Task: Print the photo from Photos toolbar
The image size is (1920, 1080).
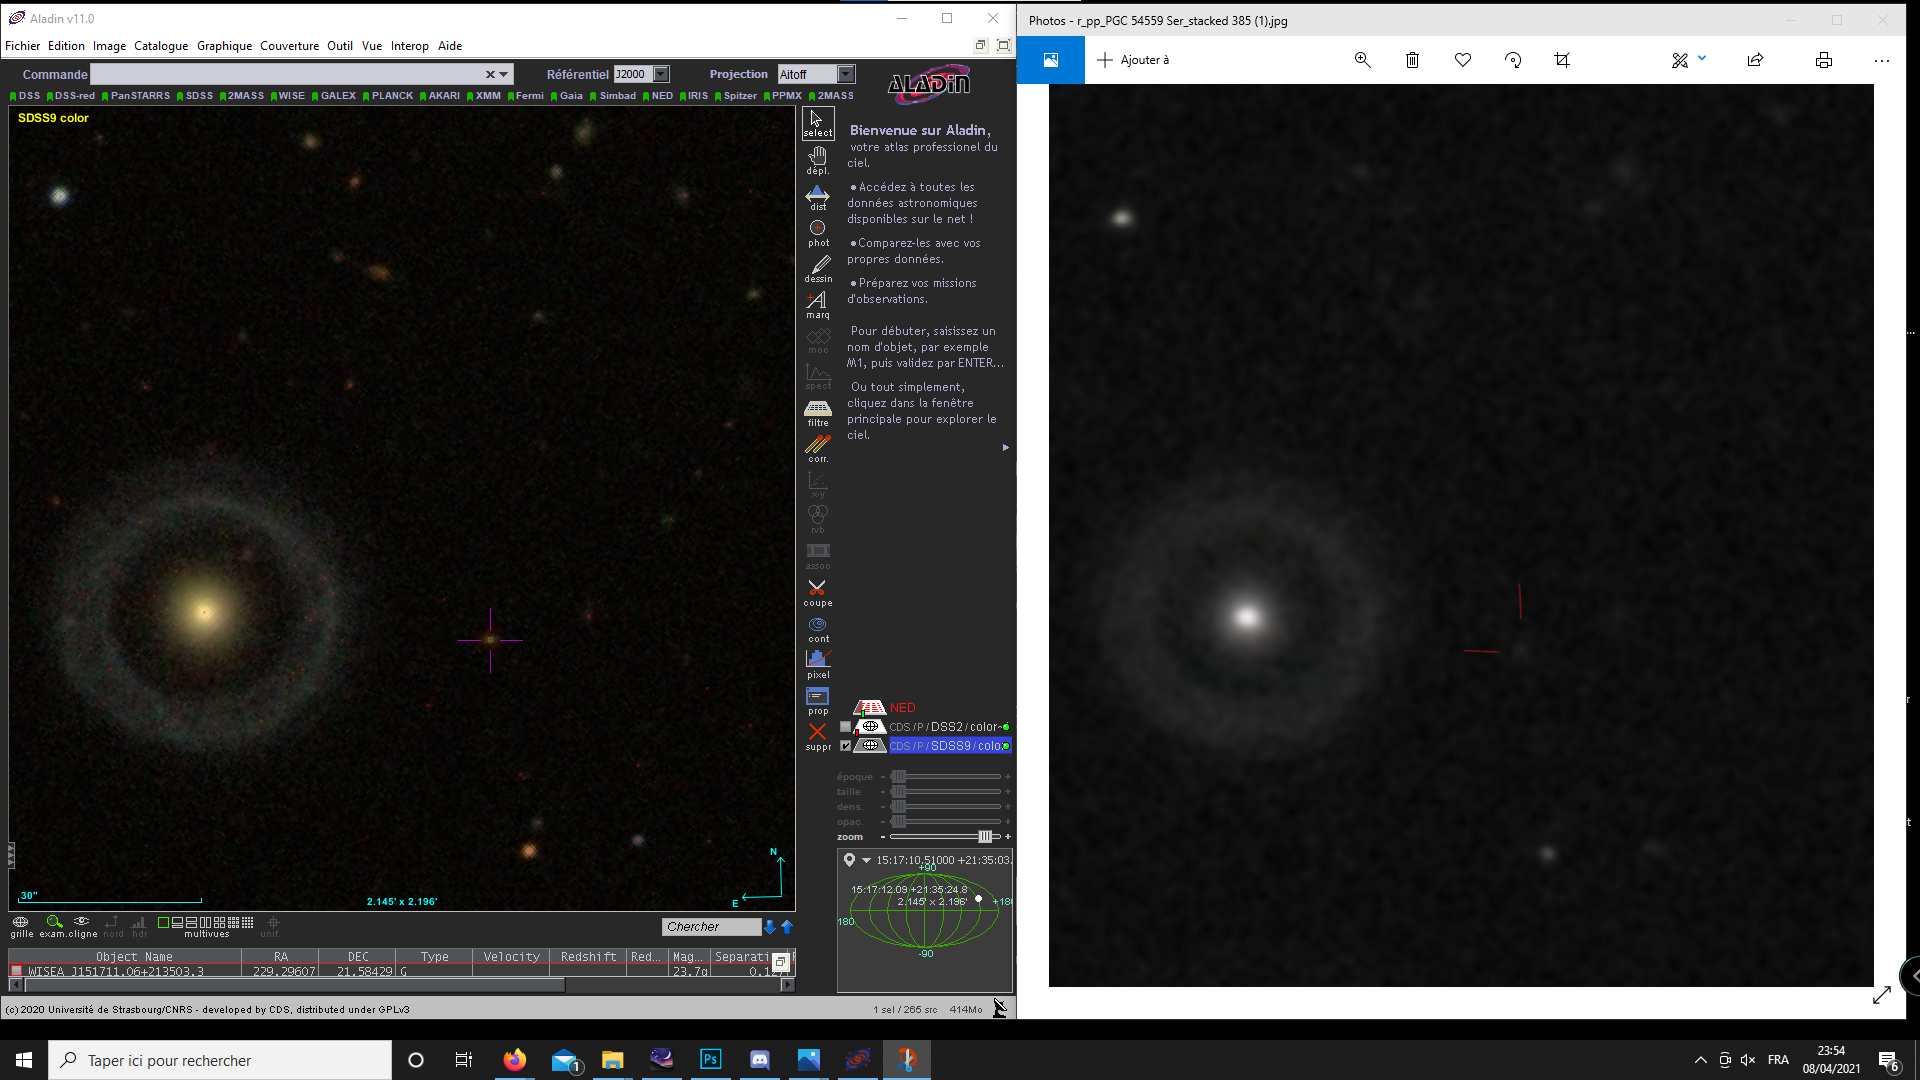Action: [x=1824, y=60]
